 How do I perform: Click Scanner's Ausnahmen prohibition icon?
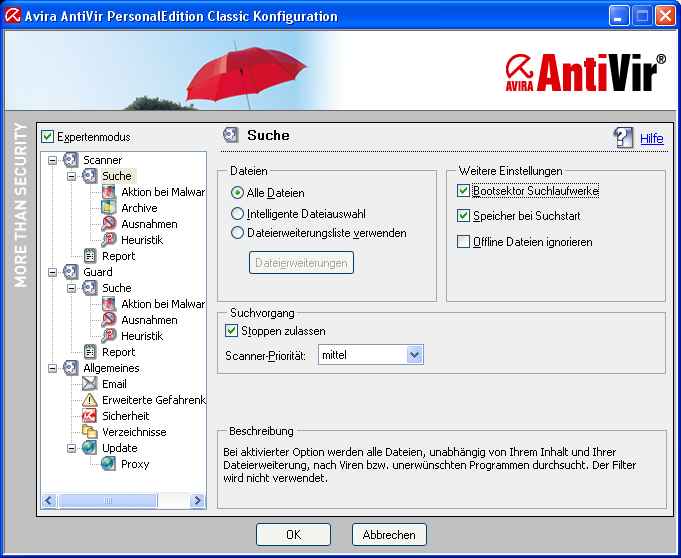click(109, 224)
